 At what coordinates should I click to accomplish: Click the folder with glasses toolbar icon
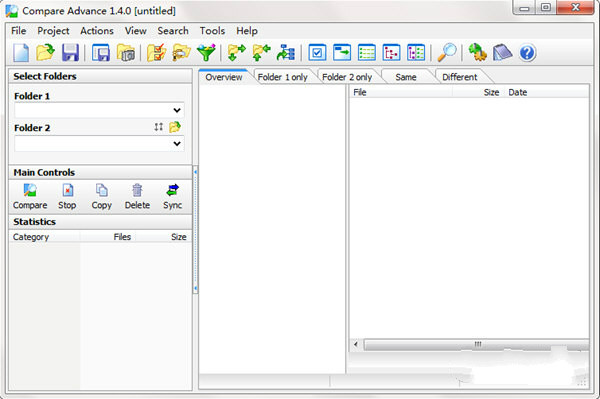click(181, 53)
